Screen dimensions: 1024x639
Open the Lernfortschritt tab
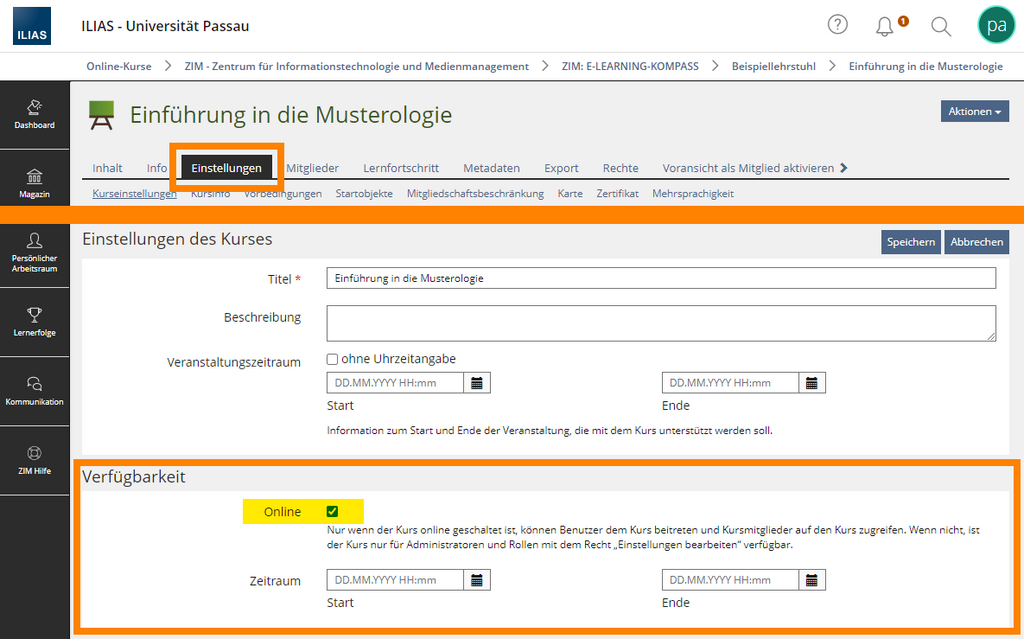coord(401,168)
